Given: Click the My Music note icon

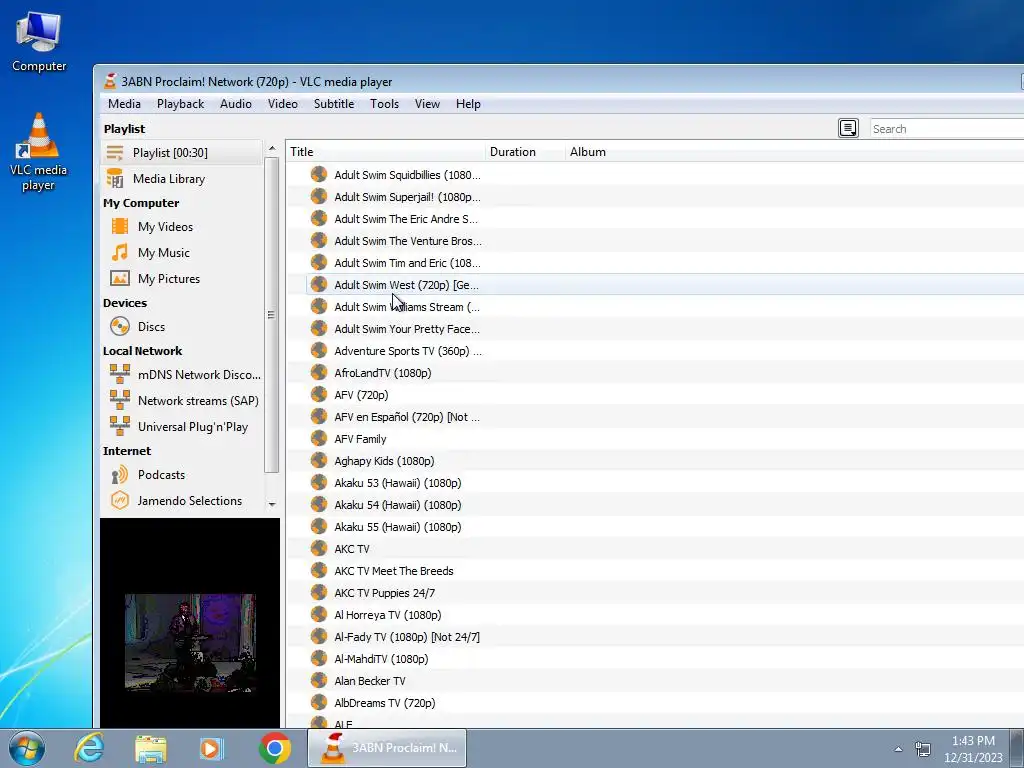Looking at the screenshot, I should [120, 253].
